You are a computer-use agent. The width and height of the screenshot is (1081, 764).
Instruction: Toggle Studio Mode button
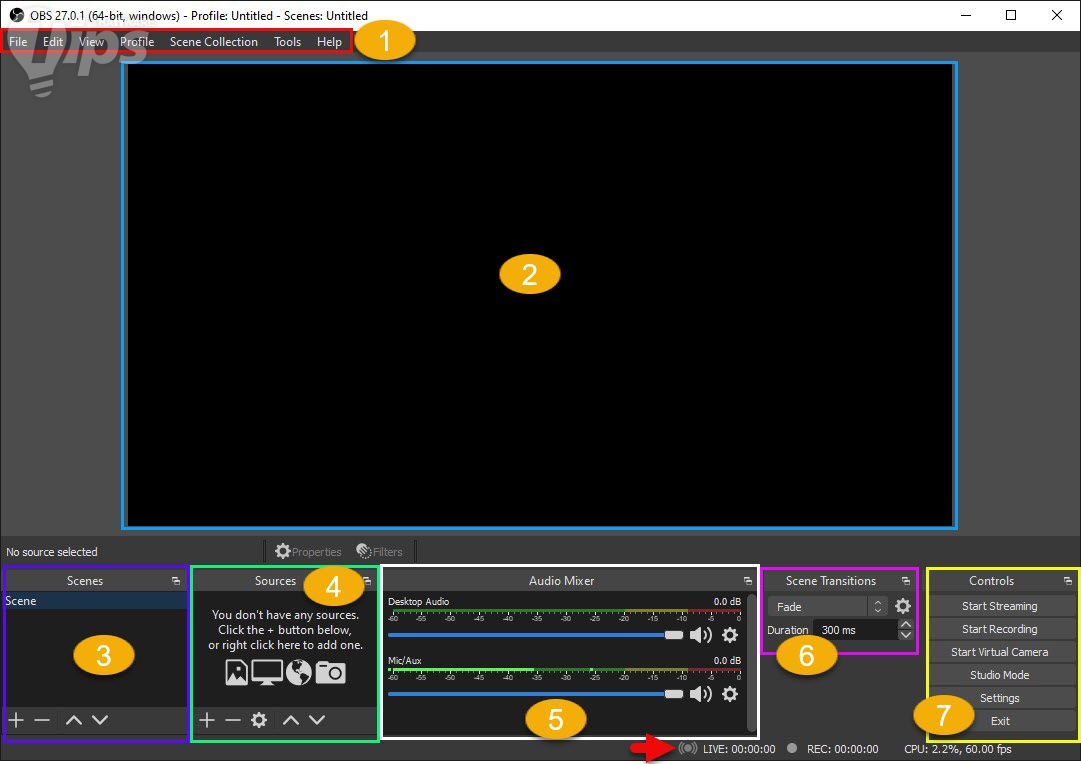point(1000,675)
